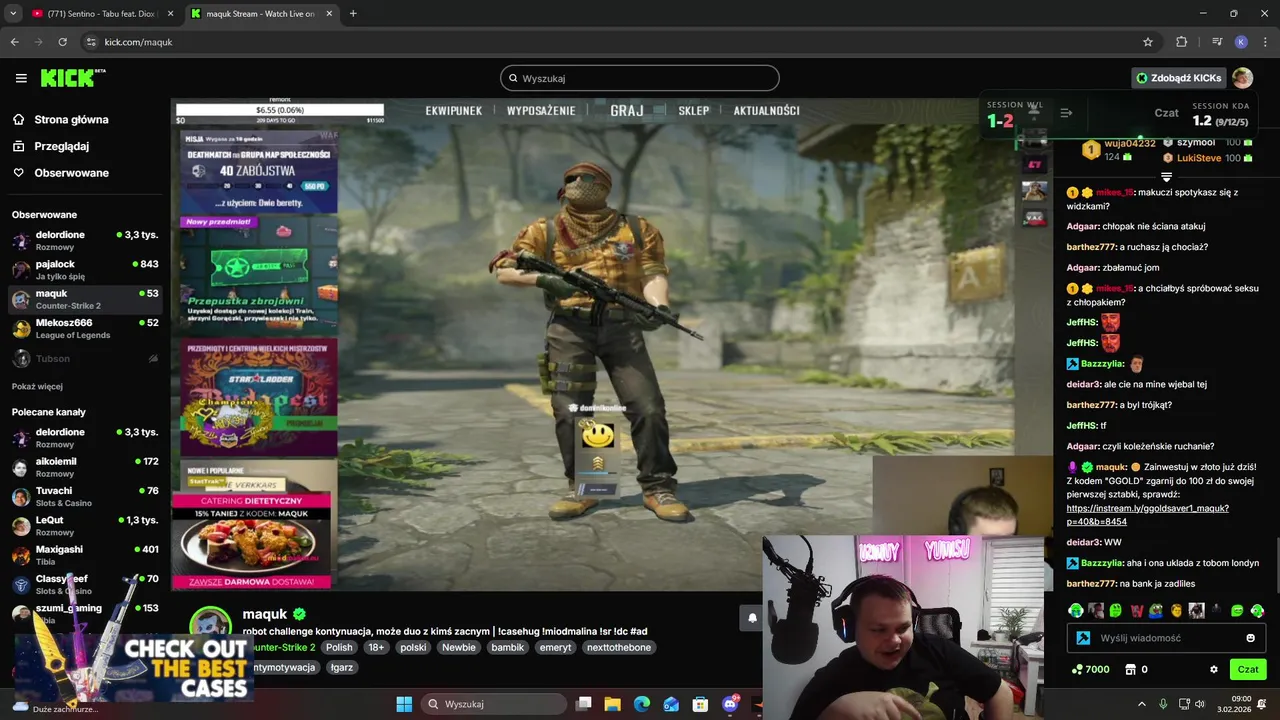Open user profile avatar menu
The height and width of the screenshot is (720, 1280).
1242,78
